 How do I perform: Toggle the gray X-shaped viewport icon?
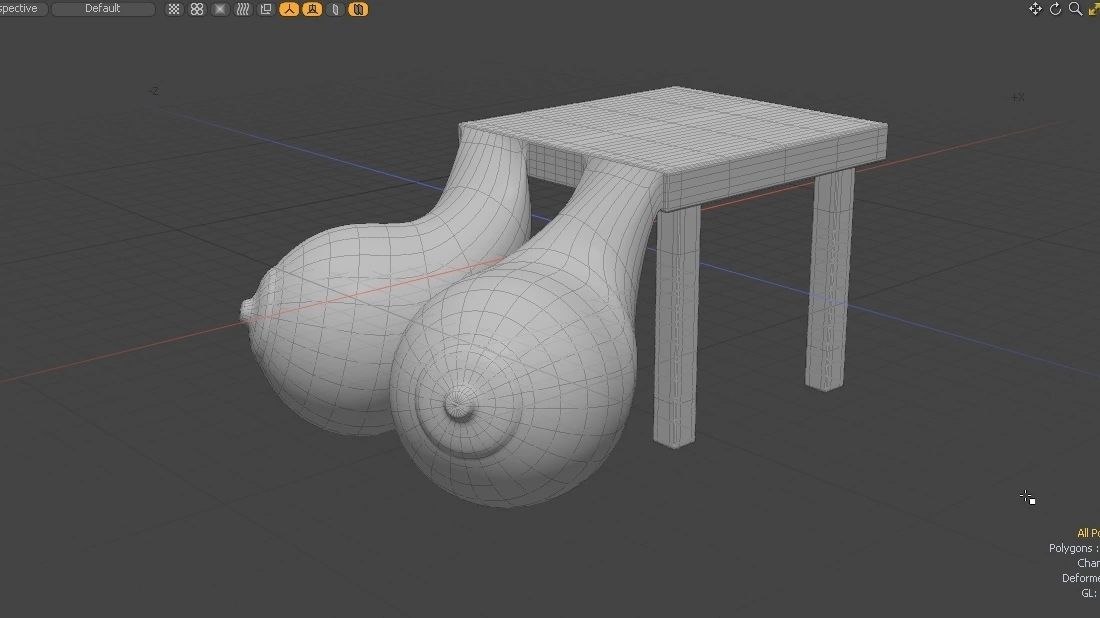[220, 9]
